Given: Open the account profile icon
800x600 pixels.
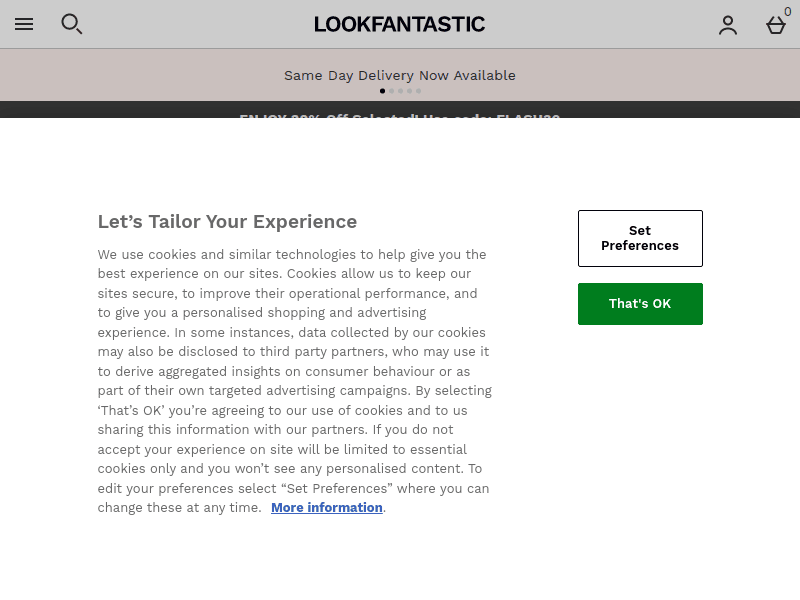Looking at the screenshot, I should click(728, 26).
